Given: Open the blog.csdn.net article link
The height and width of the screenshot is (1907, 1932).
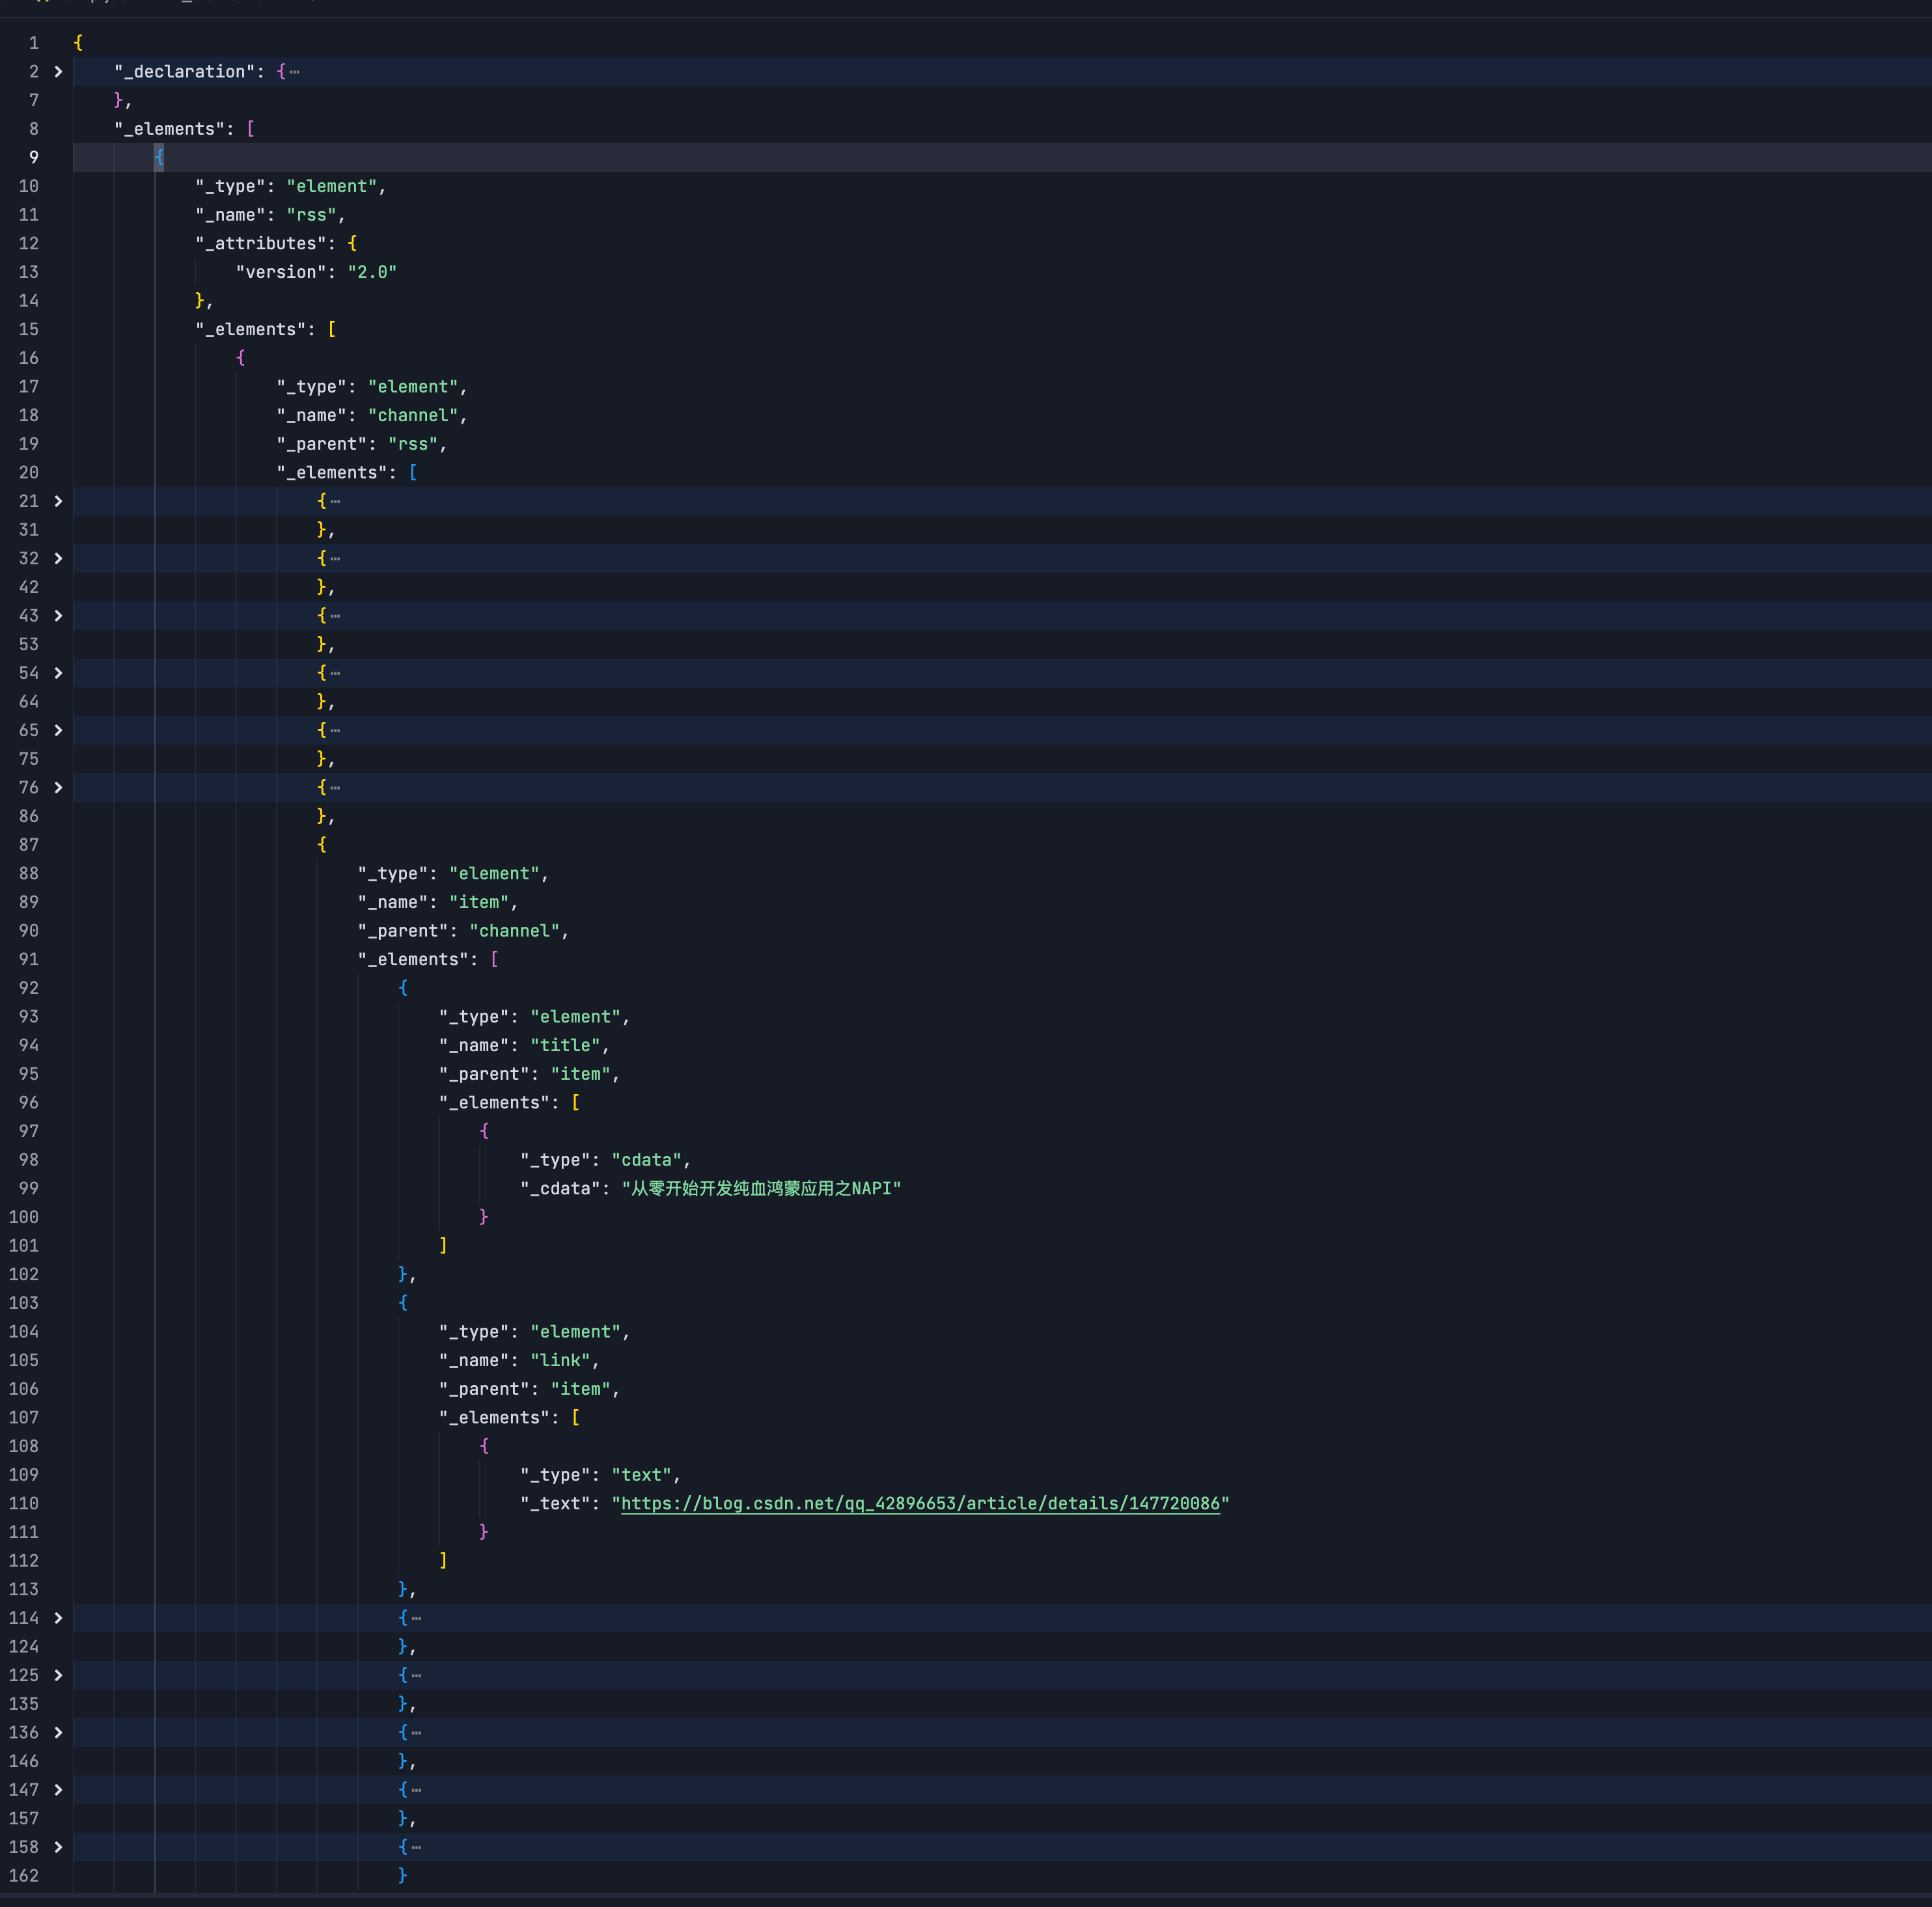Looking at the screenshot, I should coord(920,1504).
